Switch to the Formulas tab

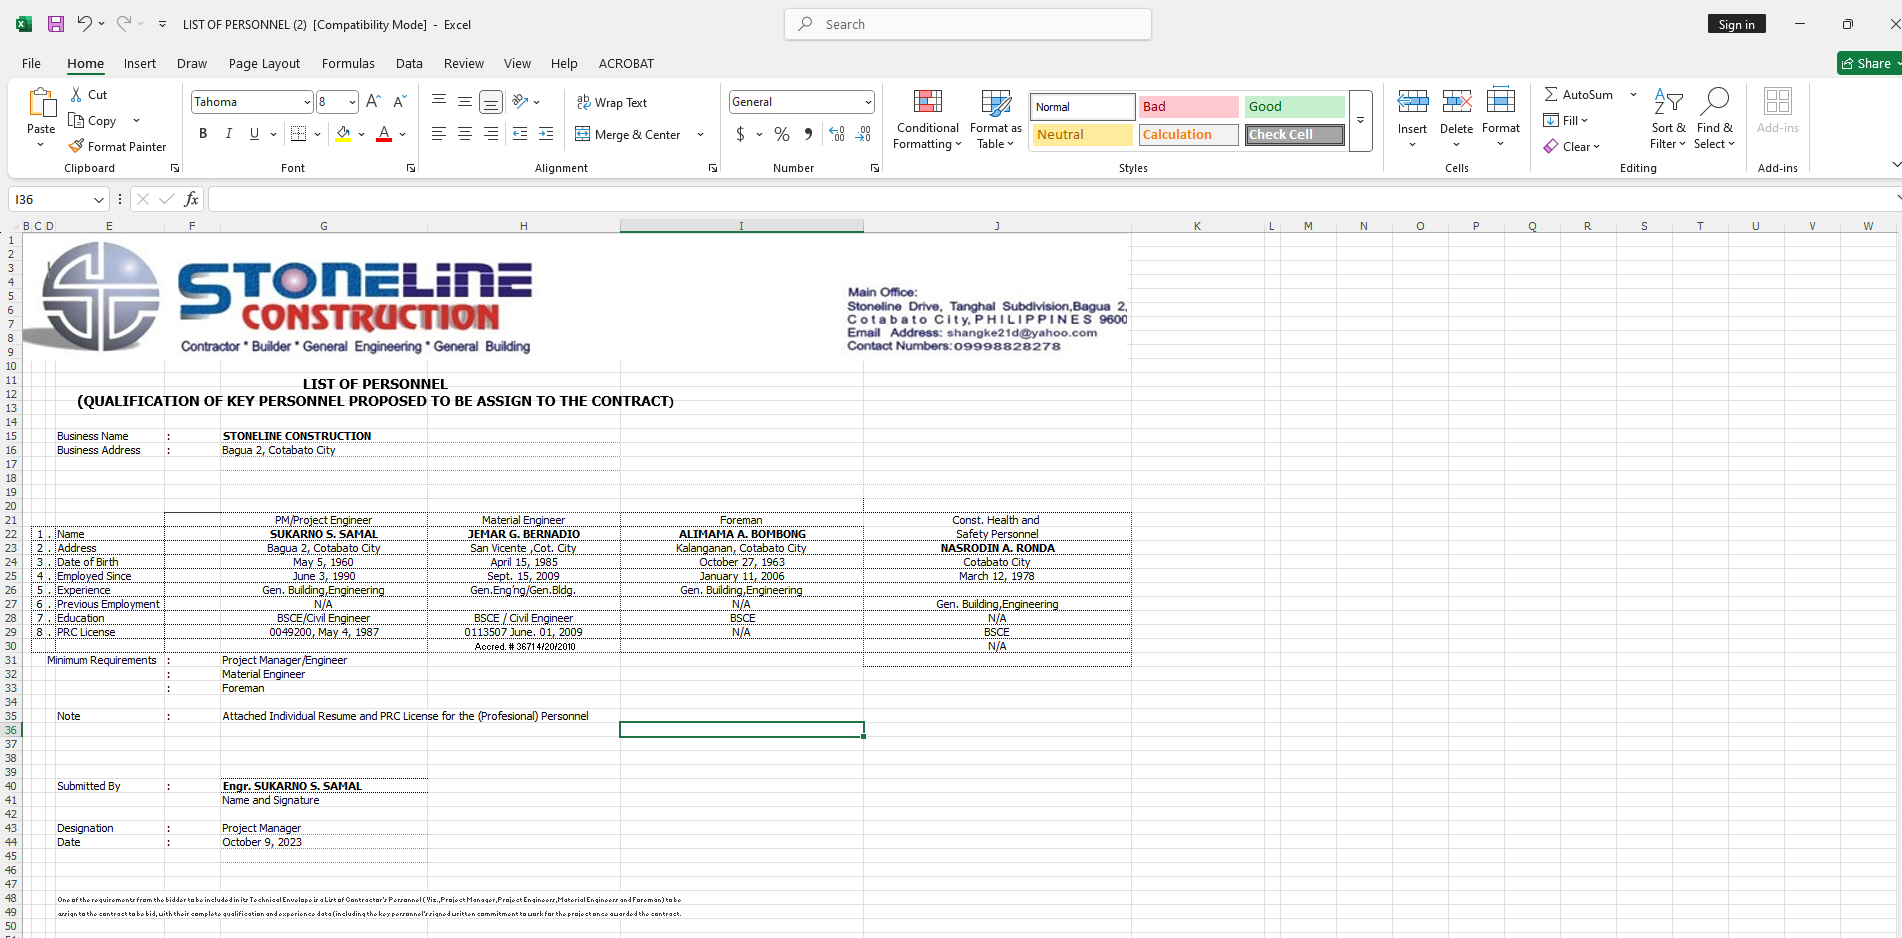348,63
